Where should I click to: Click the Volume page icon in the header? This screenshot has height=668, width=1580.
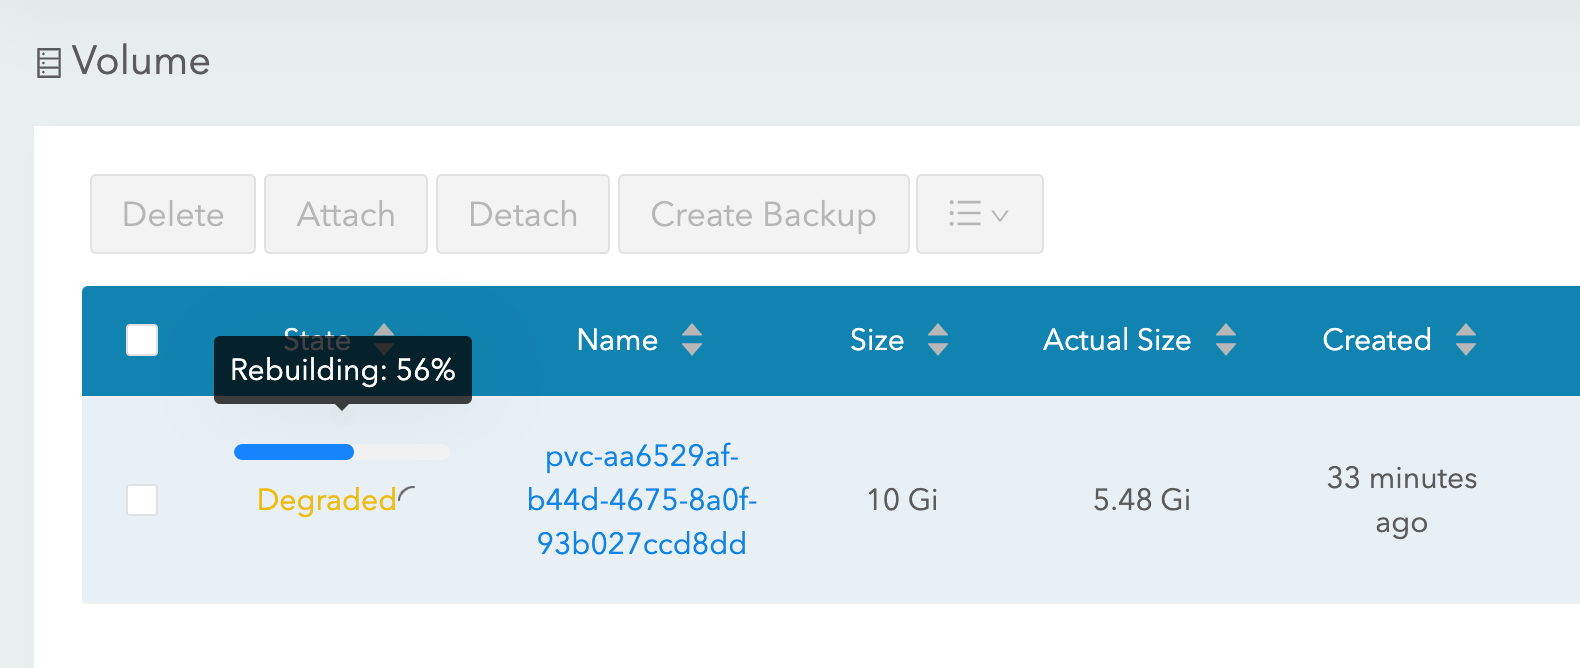[x=48, y=63]
